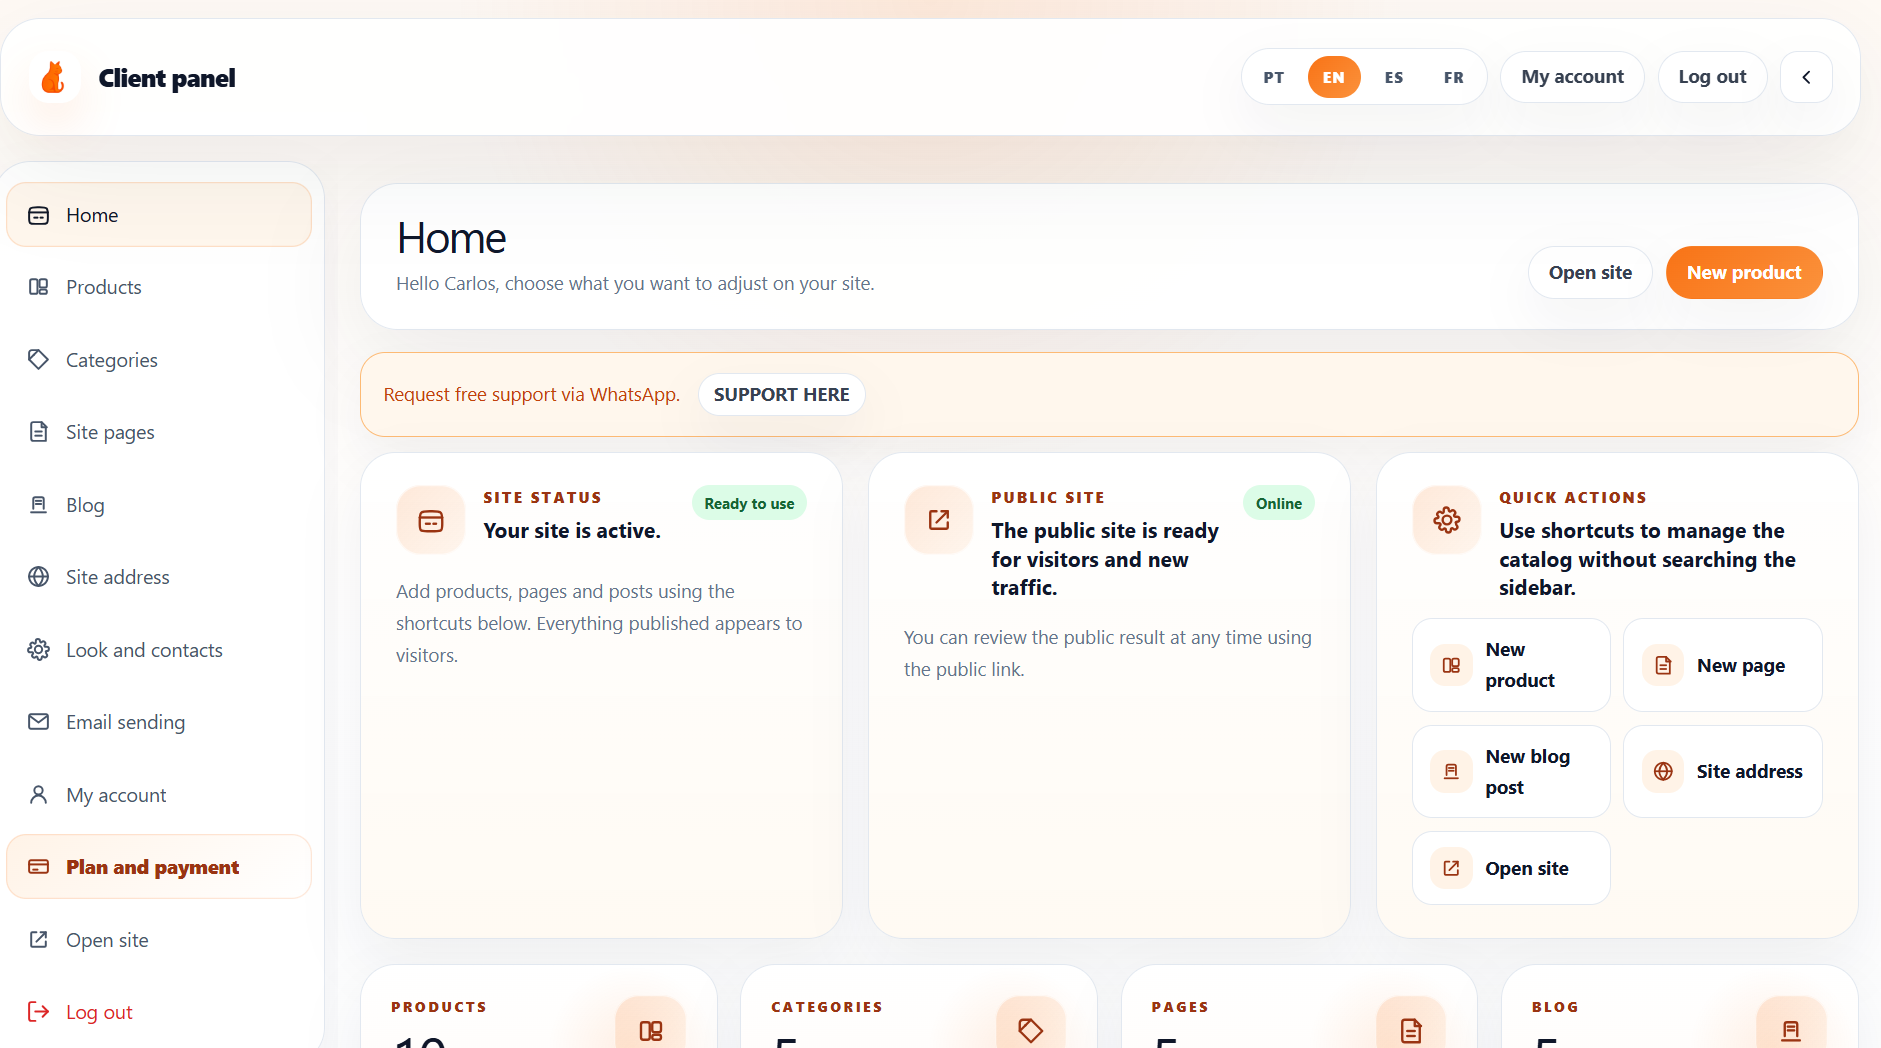Click the PAGES stat card label

pos(1180,1007)
